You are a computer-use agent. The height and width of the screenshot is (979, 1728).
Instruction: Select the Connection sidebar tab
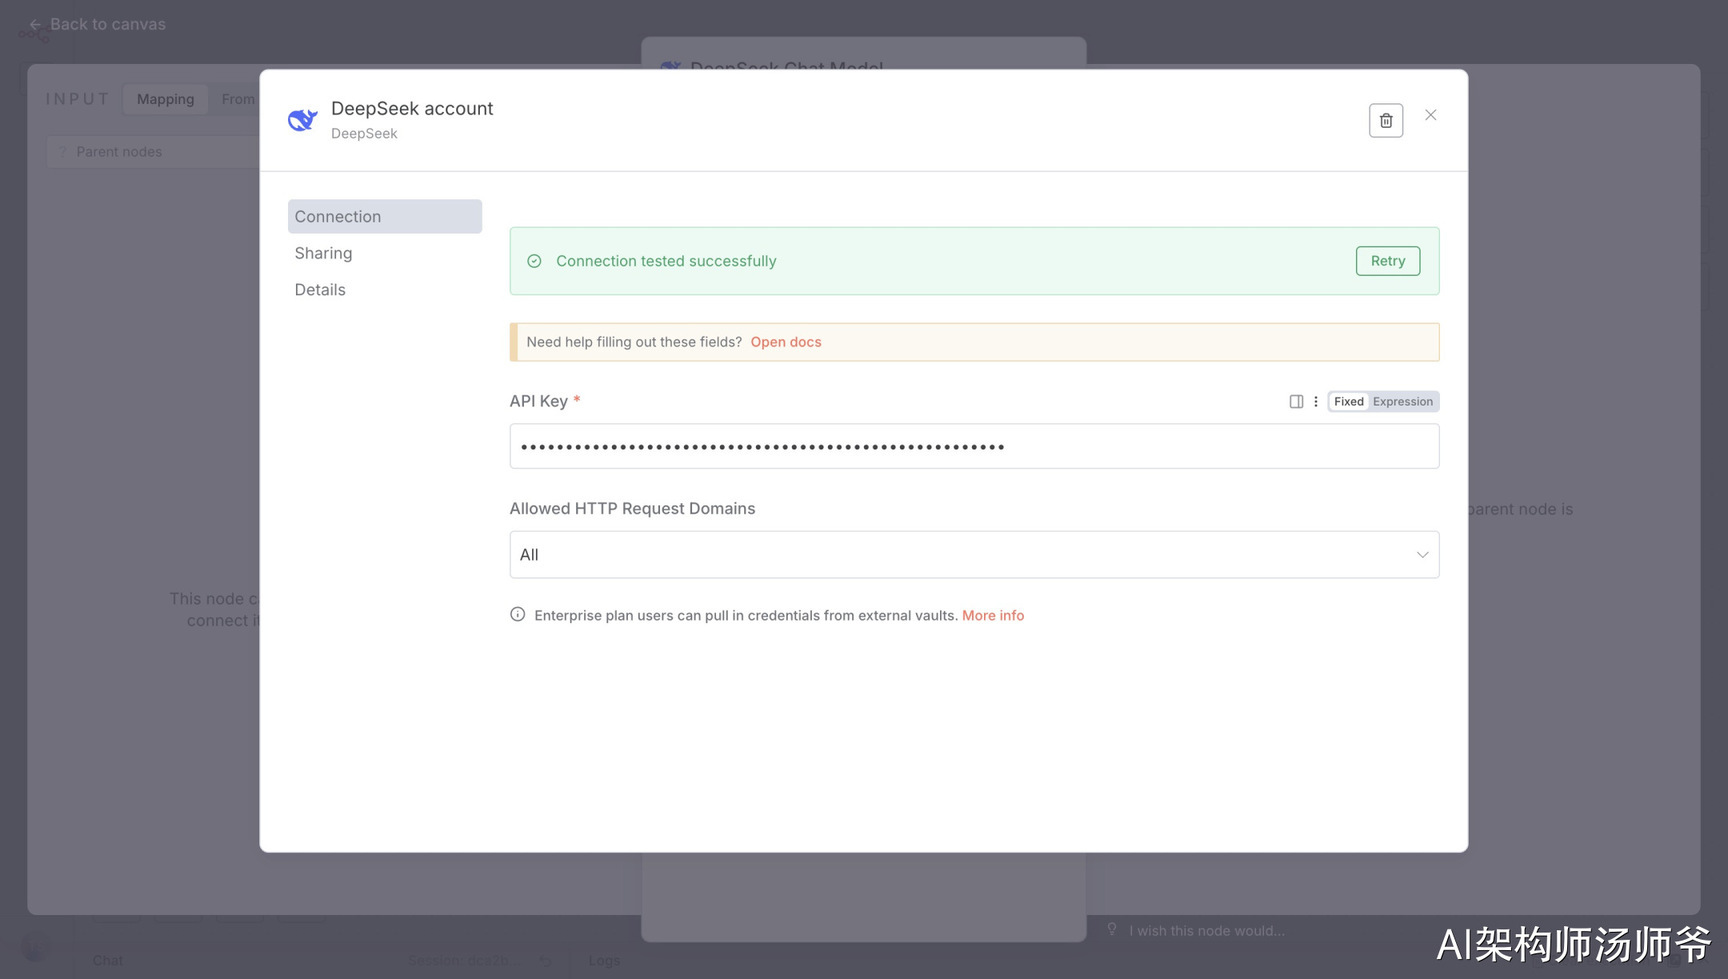coord(384,216)
